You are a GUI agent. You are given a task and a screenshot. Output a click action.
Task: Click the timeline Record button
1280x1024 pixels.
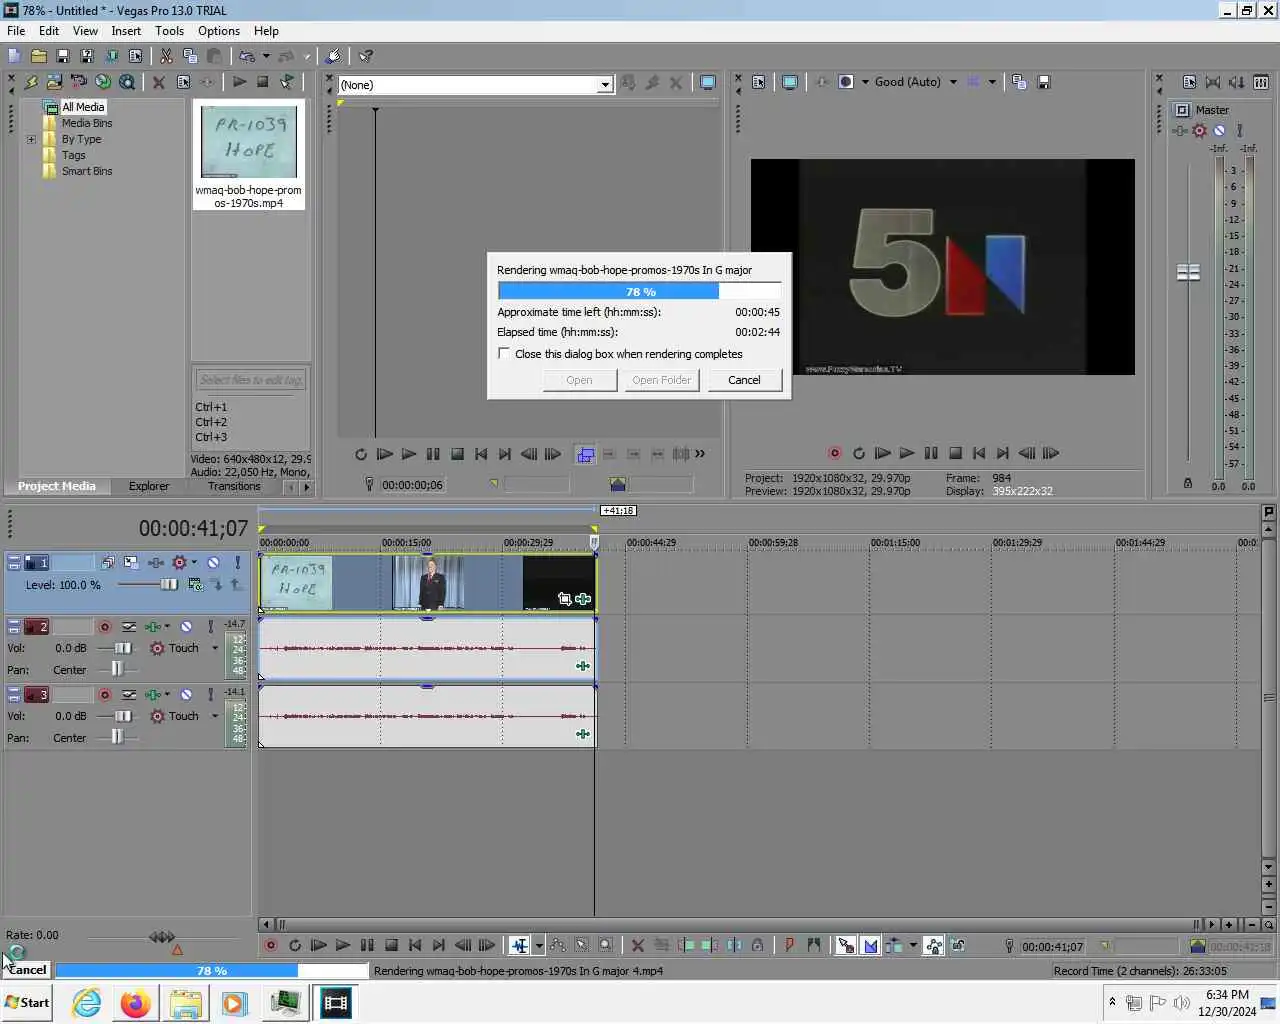[x=270, y=945]
